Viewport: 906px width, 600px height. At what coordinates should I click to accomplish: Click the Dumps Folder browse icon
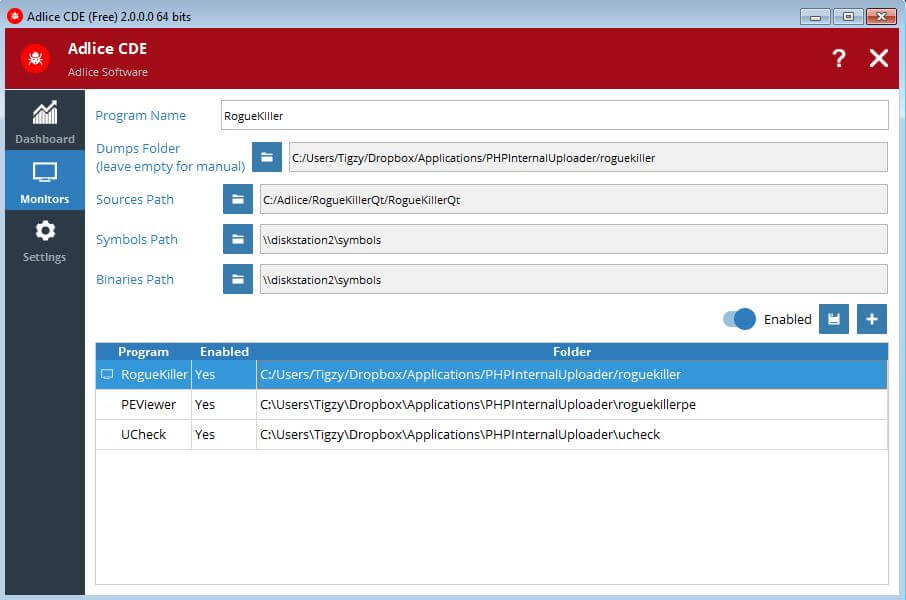point(266,157)
